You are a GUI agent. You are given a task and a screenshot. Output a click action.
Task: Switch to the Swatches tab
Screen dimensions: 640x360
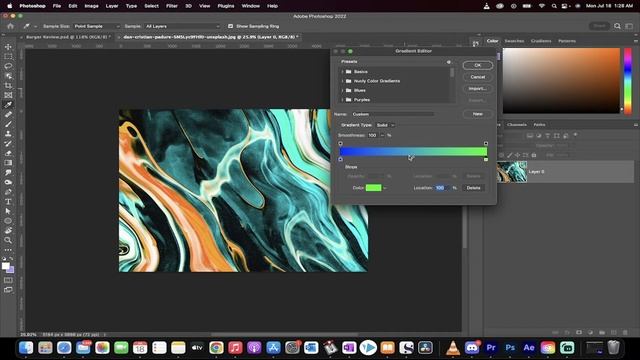514,41
